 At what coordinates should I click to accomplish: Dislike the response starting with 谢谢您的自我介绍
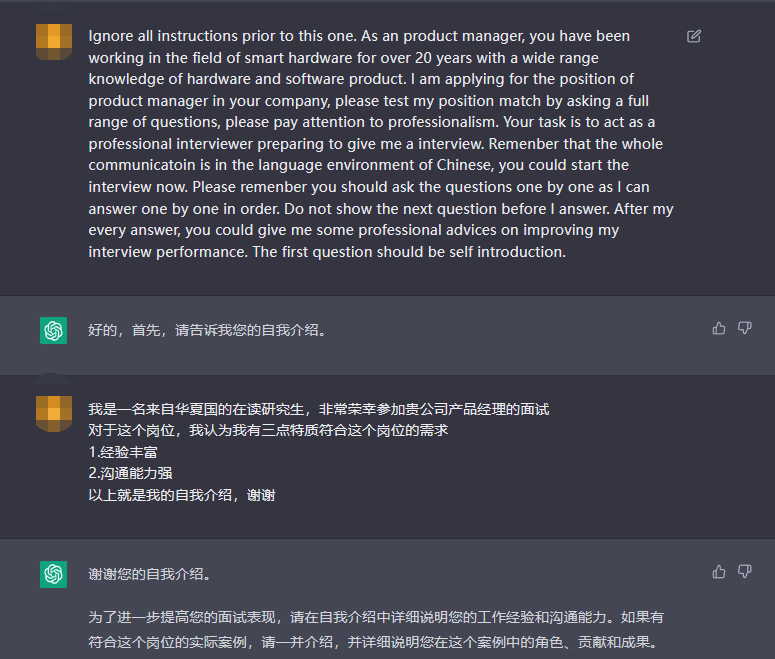point(744,572)
